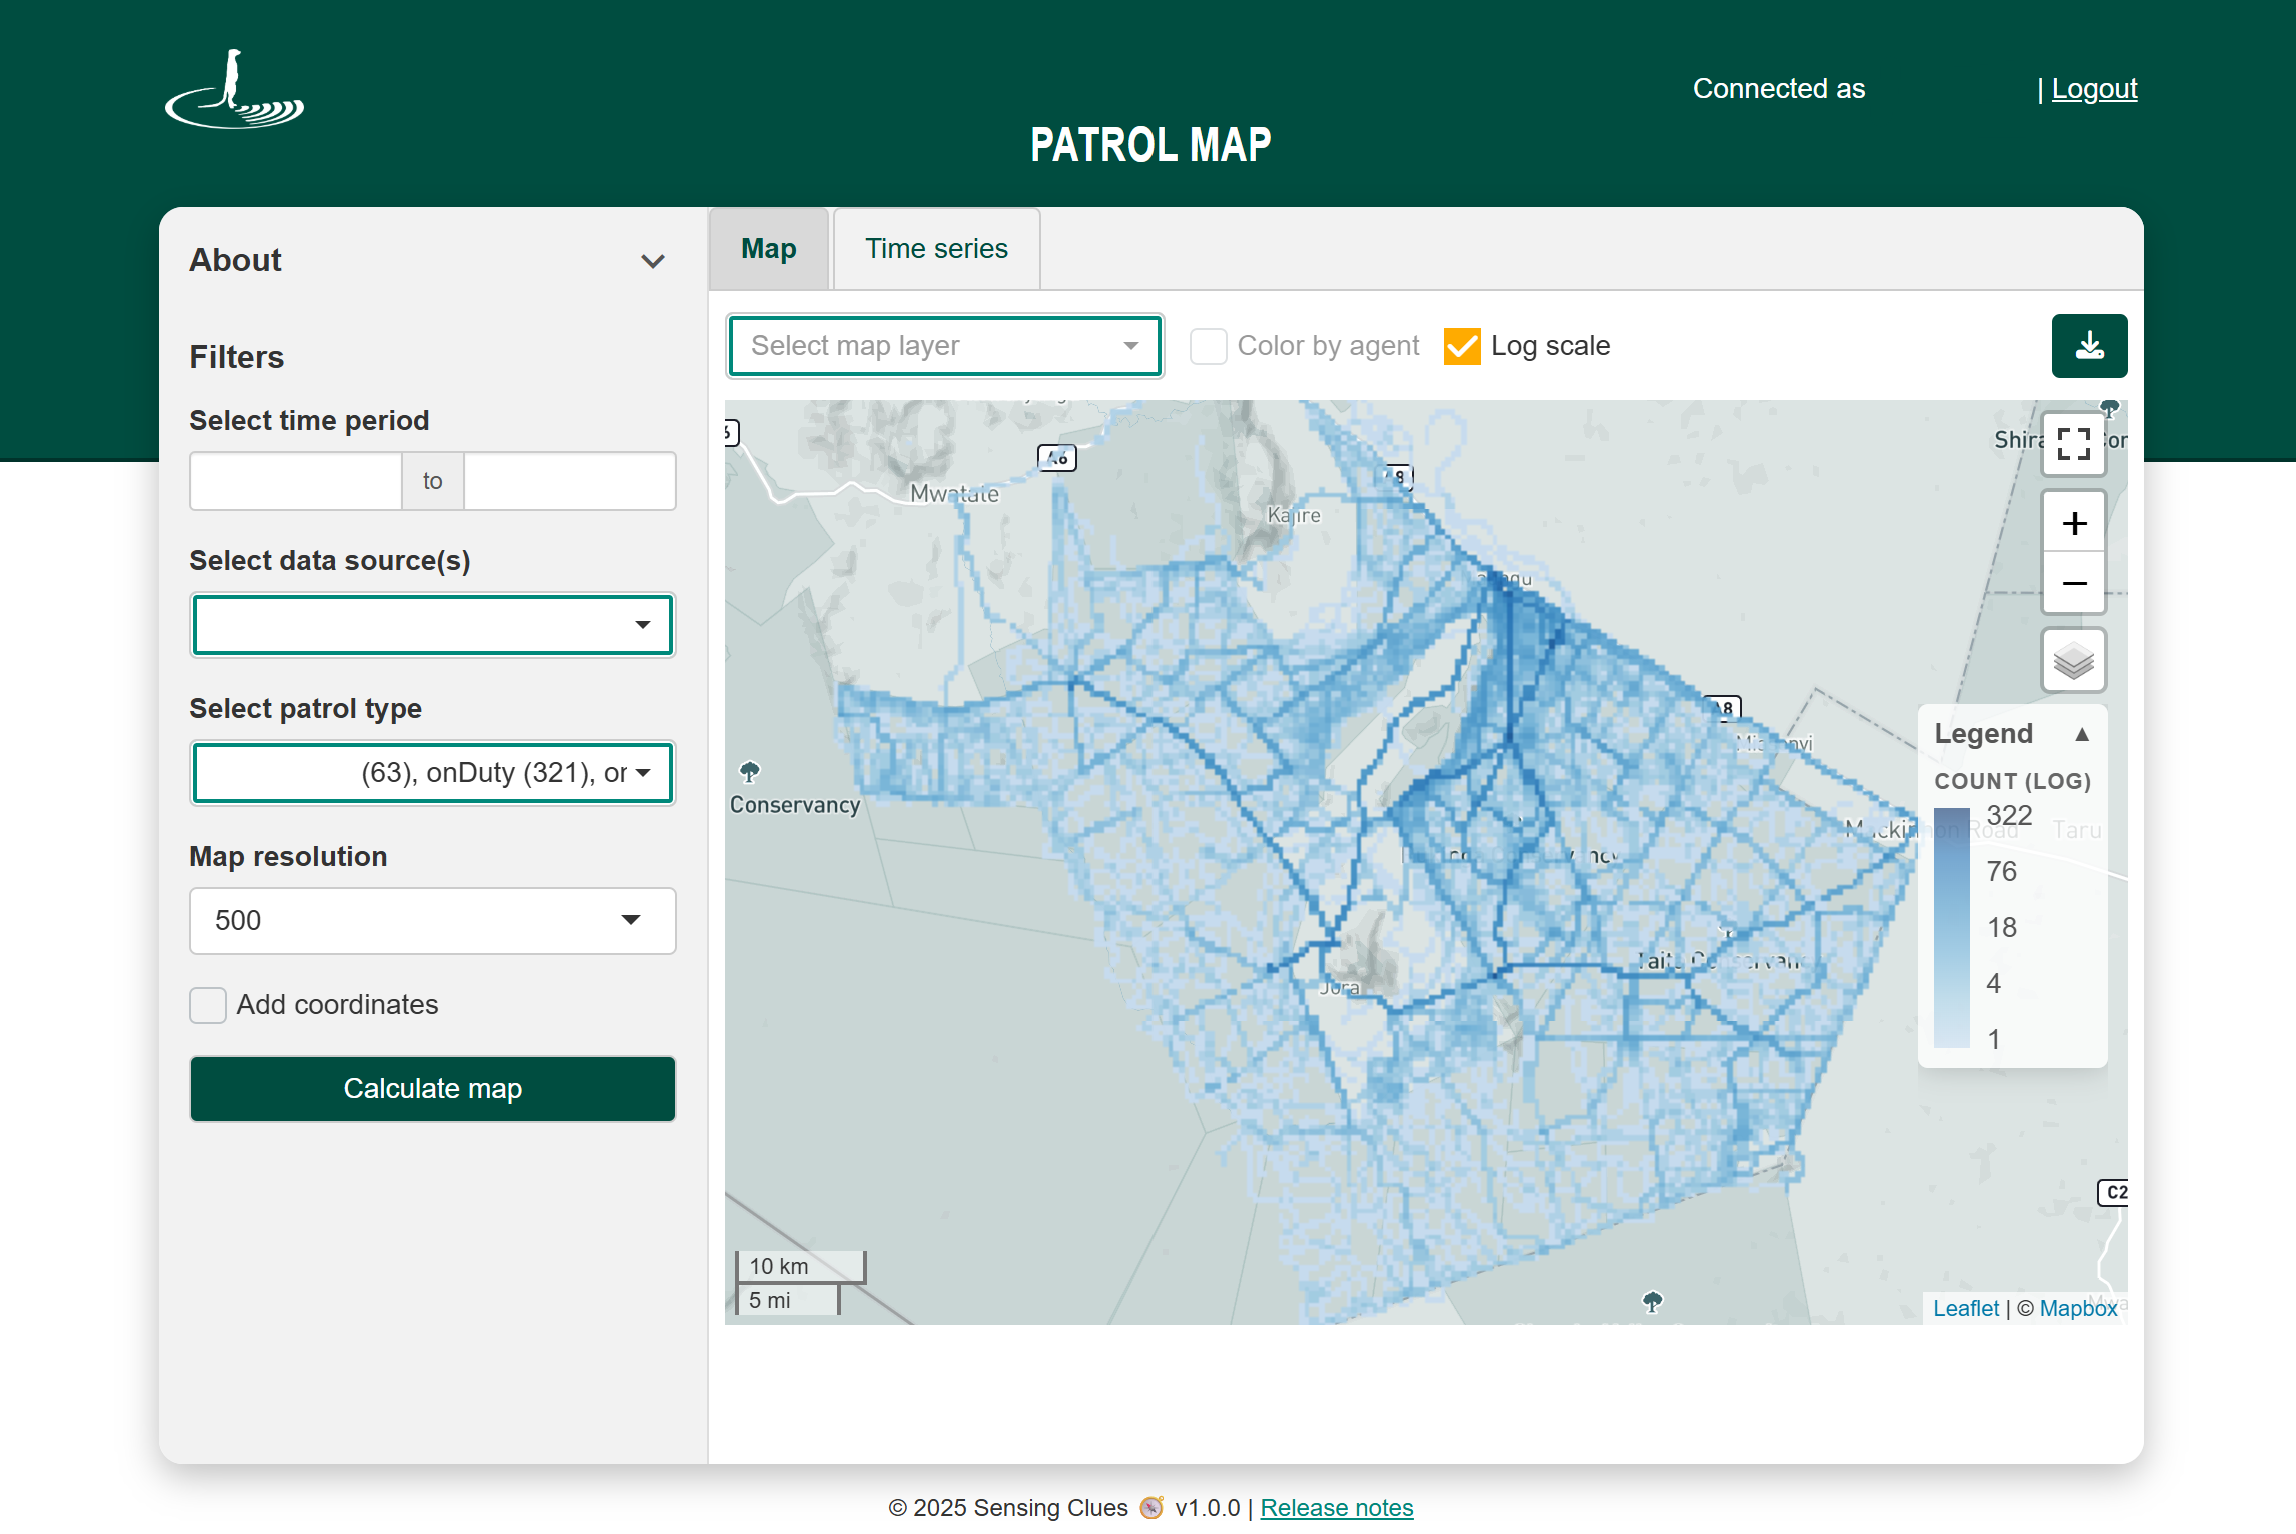Image resolution: width=2296 pixels, height=1534 pixels.
Task: Zoom in on the map
Action: (x=2074, y=523)
